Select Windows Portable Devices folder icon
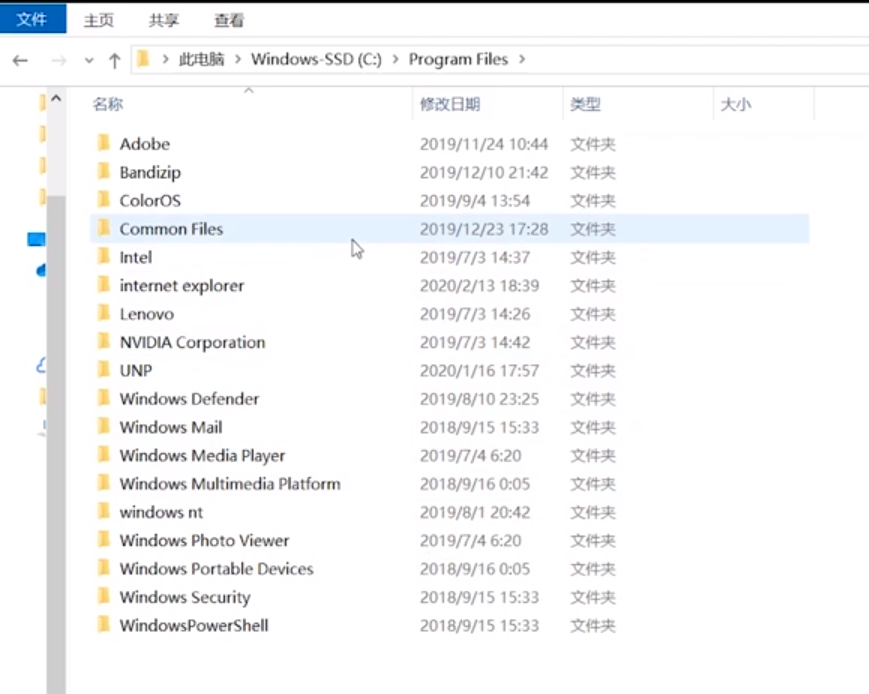This screenshot has width=869, height=694. tap(104, 568)
